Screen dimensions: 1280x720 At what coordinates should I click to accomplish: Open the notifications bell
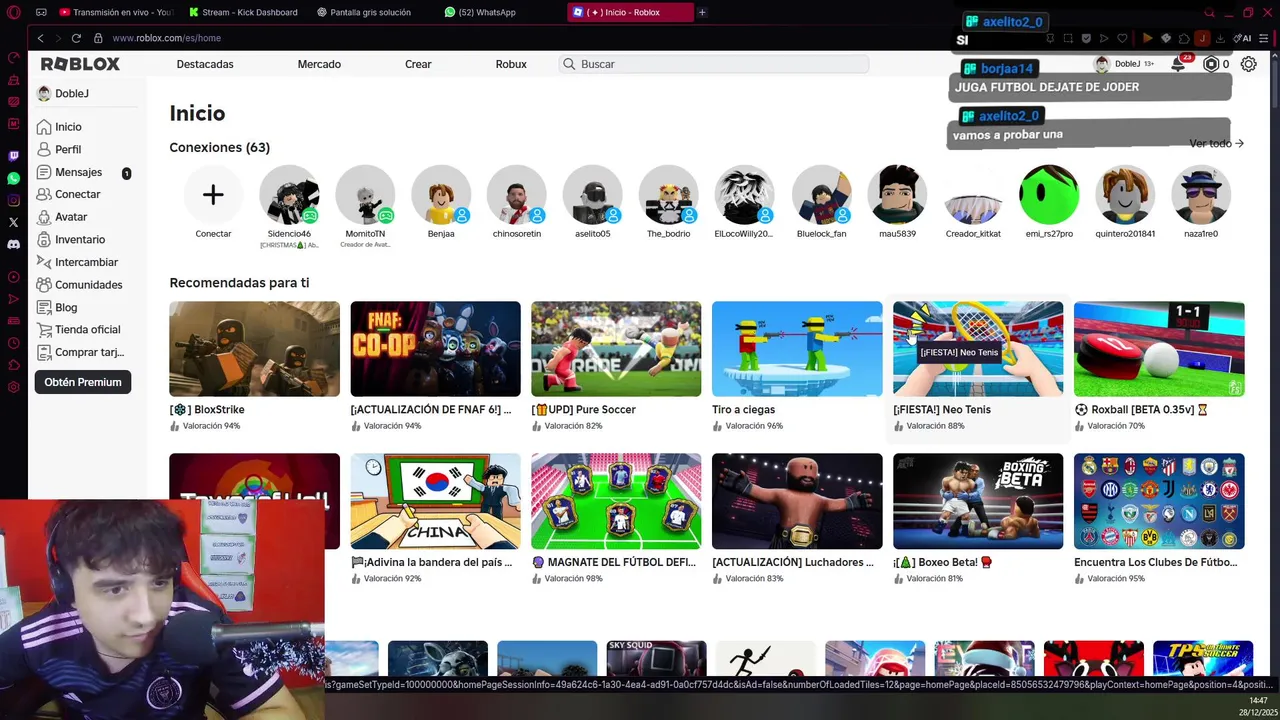pos(1179,64)
